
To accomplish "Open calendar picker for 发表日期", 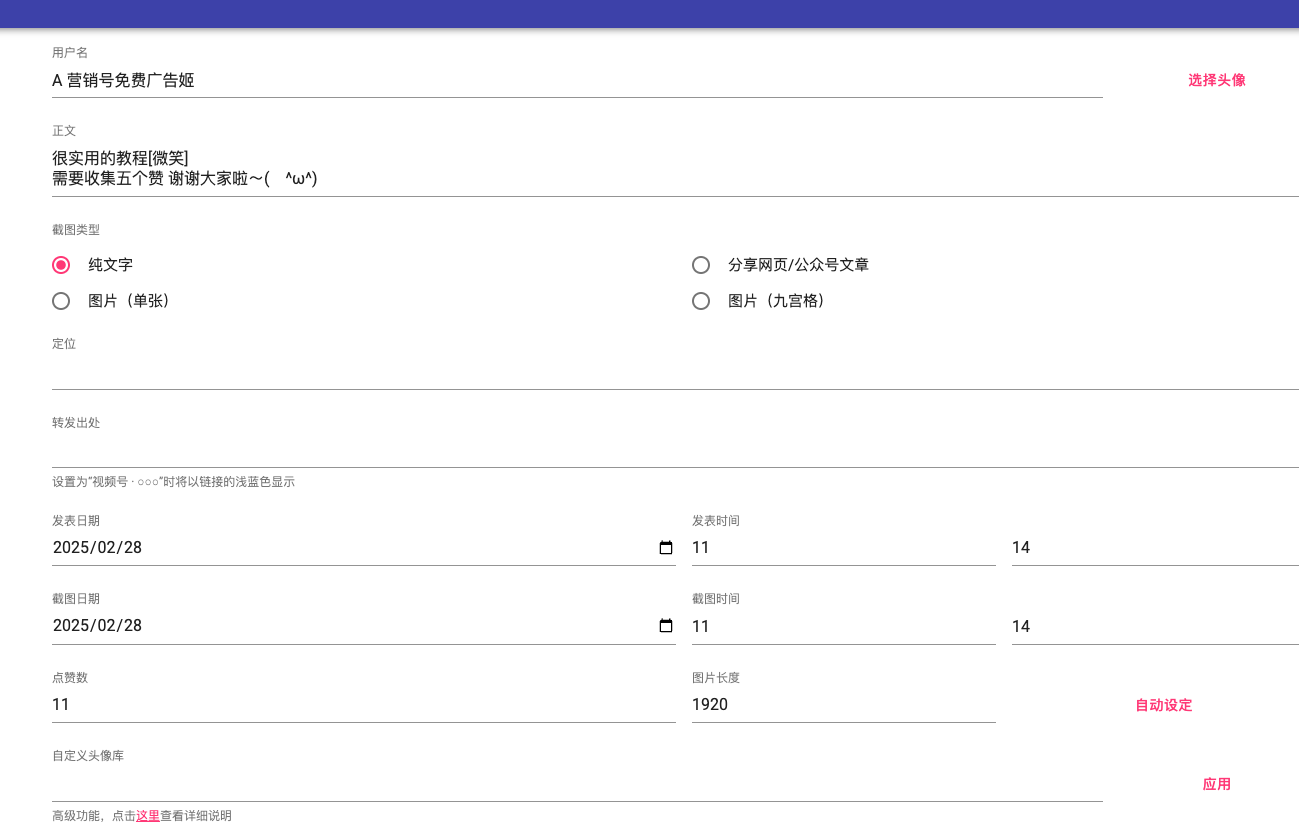I will [x=666, y=548].
